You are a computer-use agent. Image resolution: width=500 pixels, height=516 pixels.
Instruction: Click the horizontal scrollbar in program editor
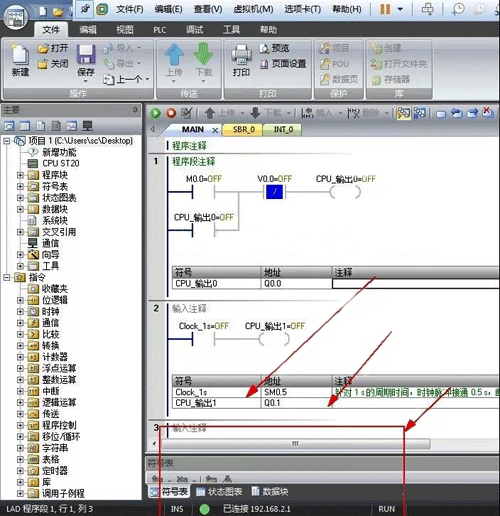tap(295, 444)
